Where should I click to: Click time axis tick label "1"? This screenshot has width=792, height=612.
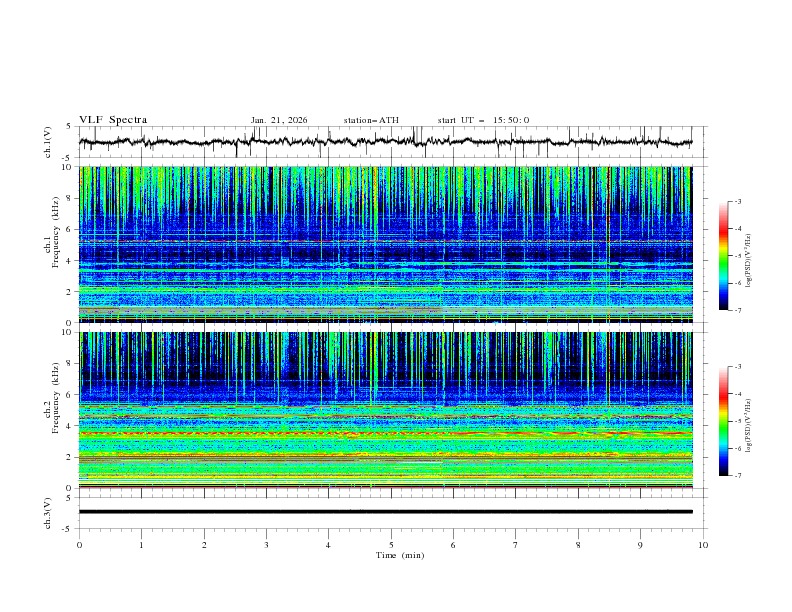(x=141, y=545)
